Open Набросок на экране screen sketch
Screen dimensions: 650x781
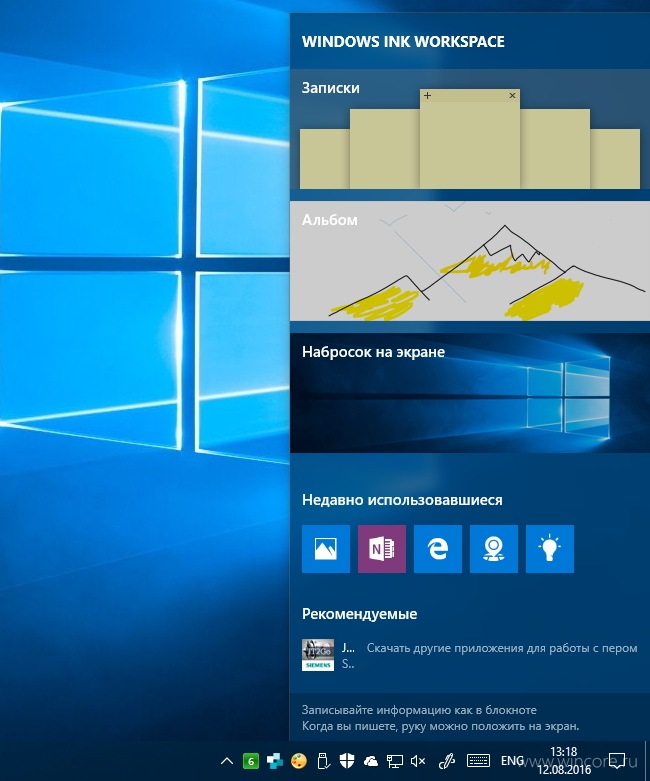pos(470,392)
